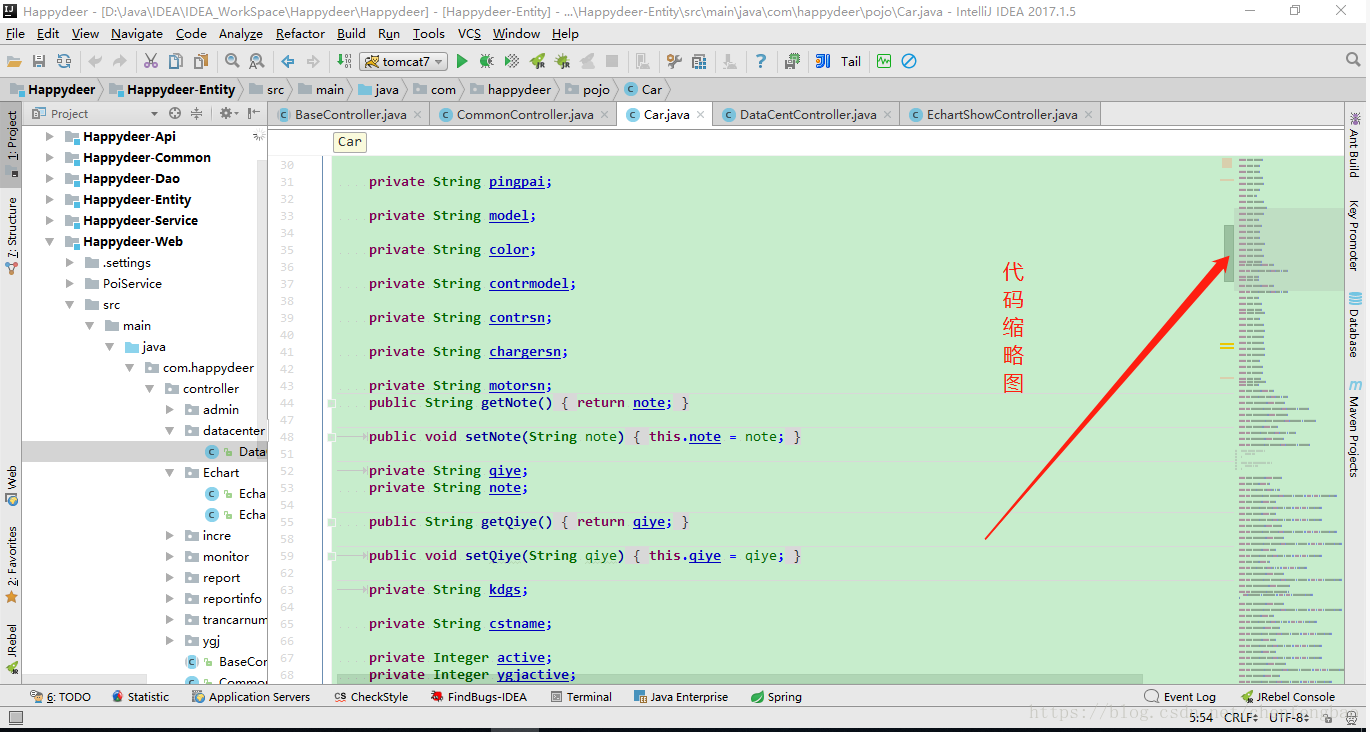This screenshot has width=1370, height=732.
Task: Open the CheckStyle tool window
Action: [x=371, y=697]
